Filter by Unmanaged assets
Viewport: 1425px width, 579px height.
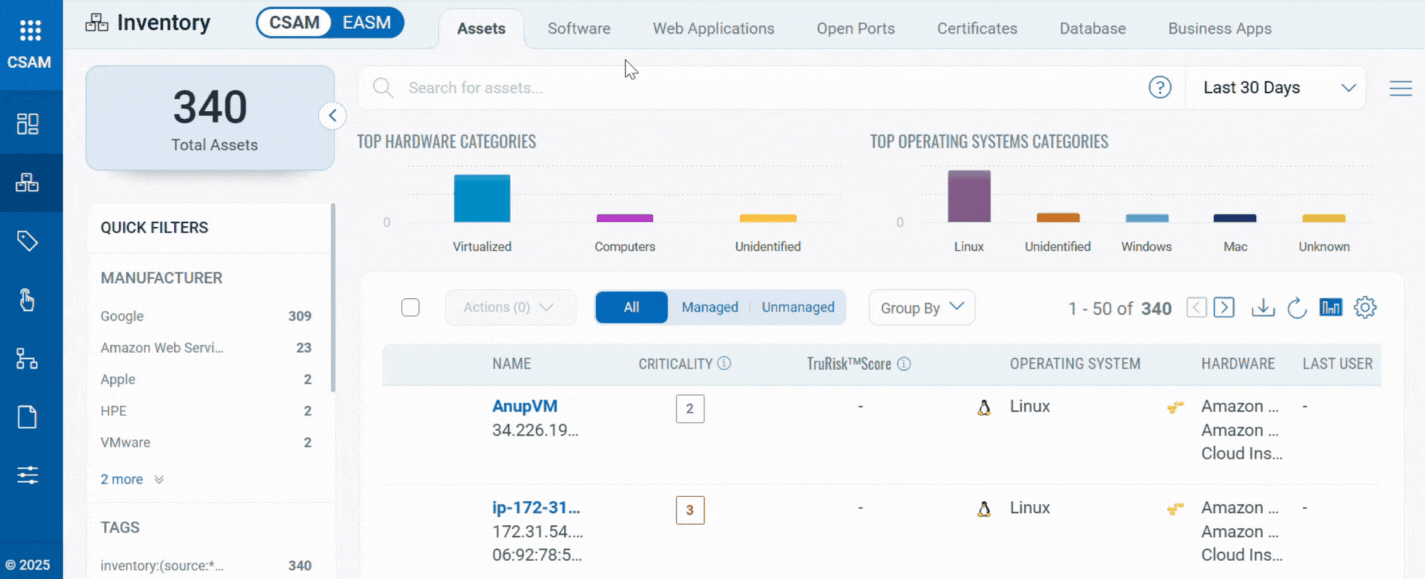pyautogui.click(x=797, y=308)
